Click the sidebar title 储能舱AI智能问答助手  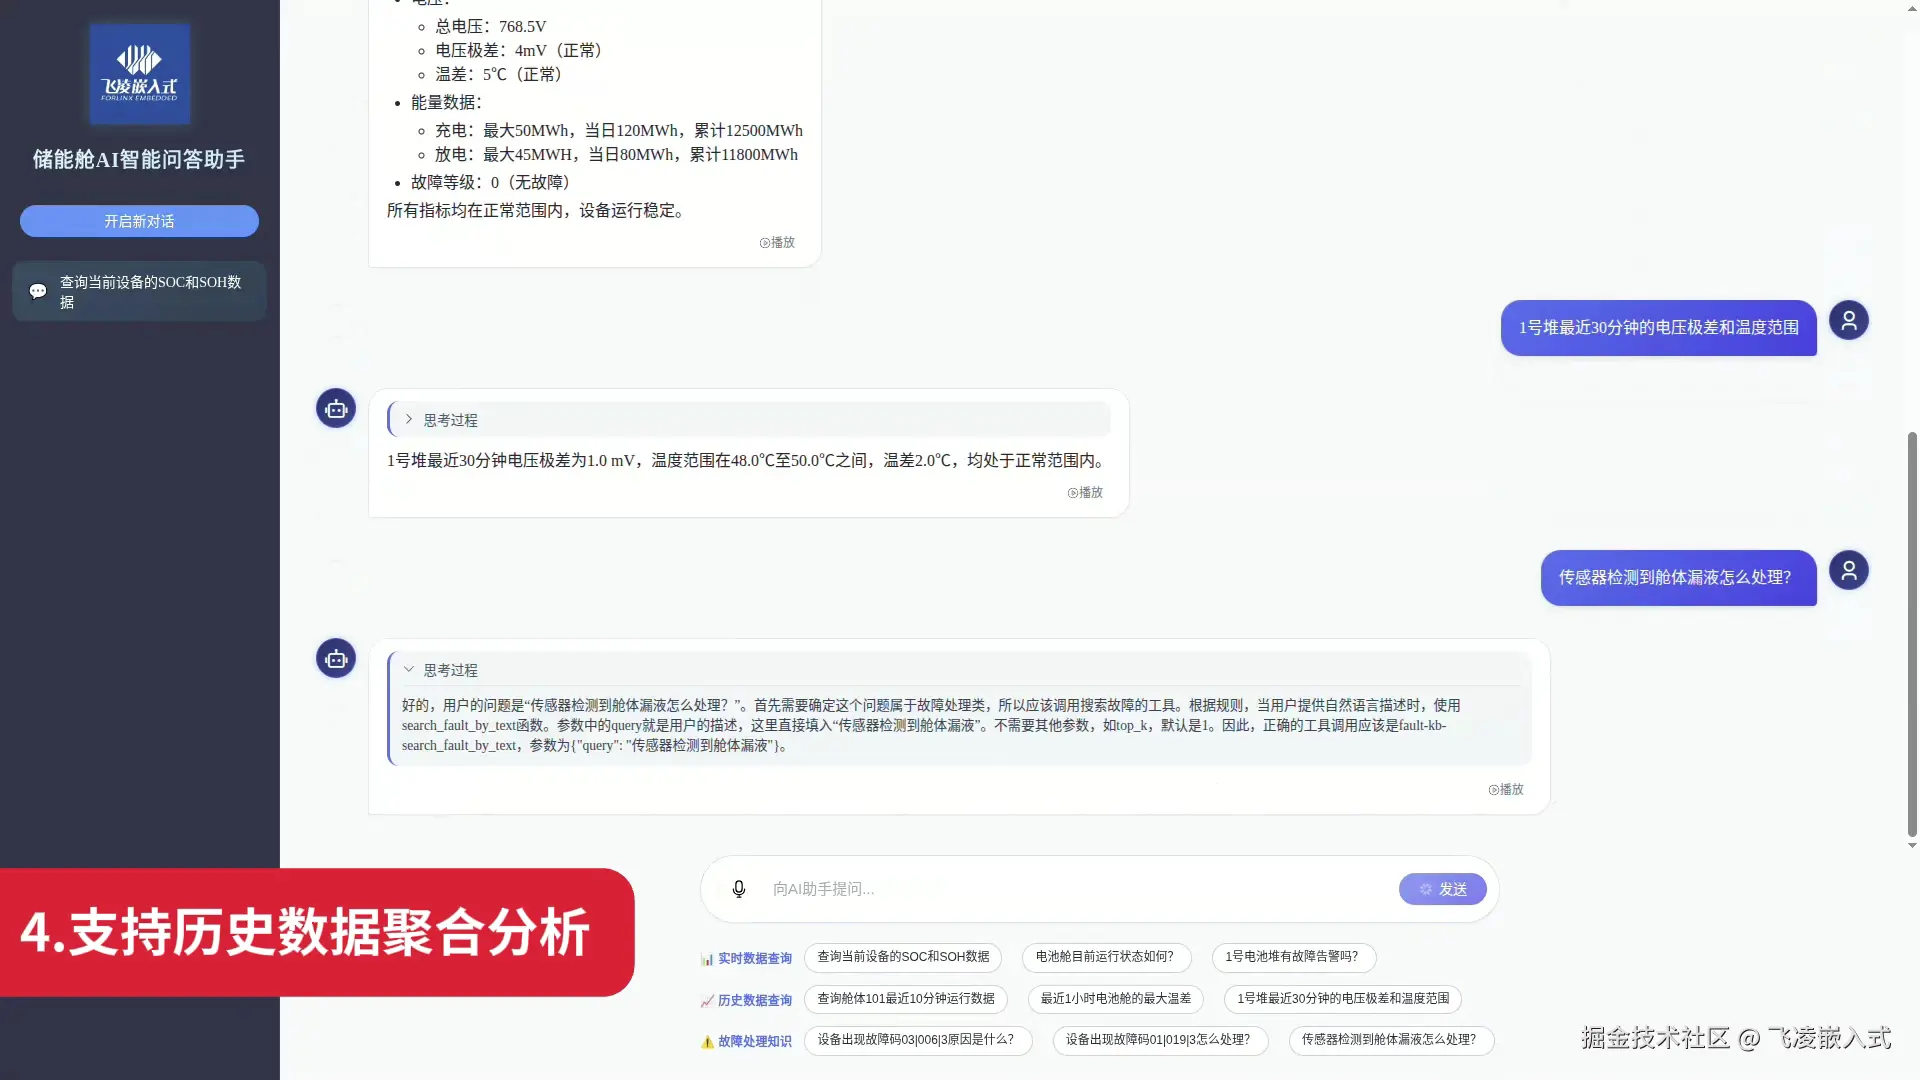tap(139, 159)
